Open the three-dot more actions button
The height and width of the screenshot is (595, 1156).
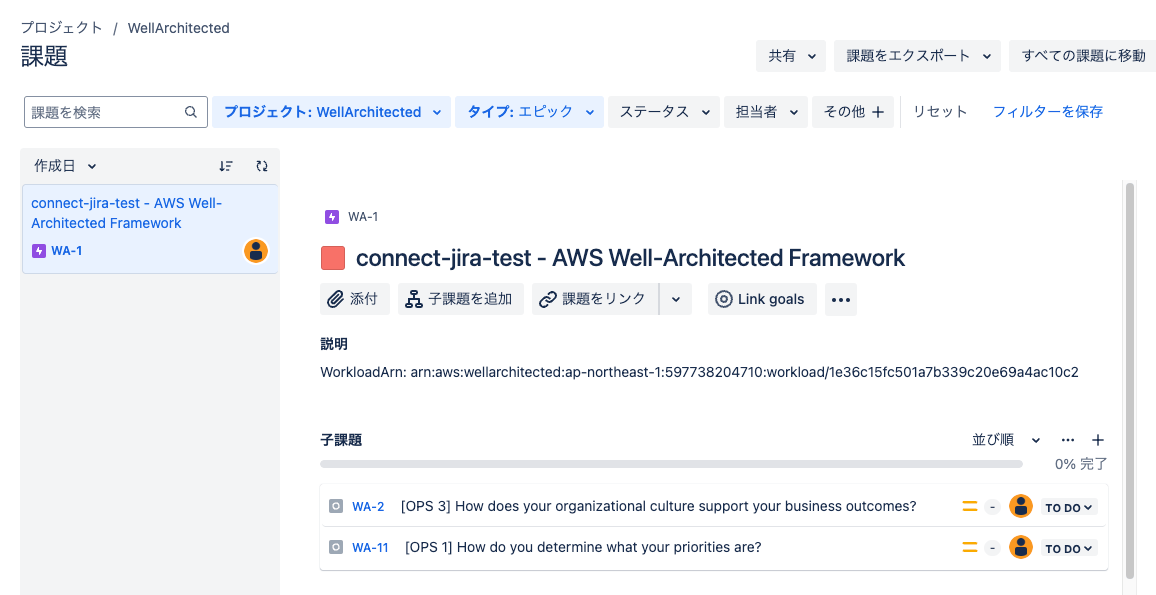pyautogui.click(x=840, y=299)
